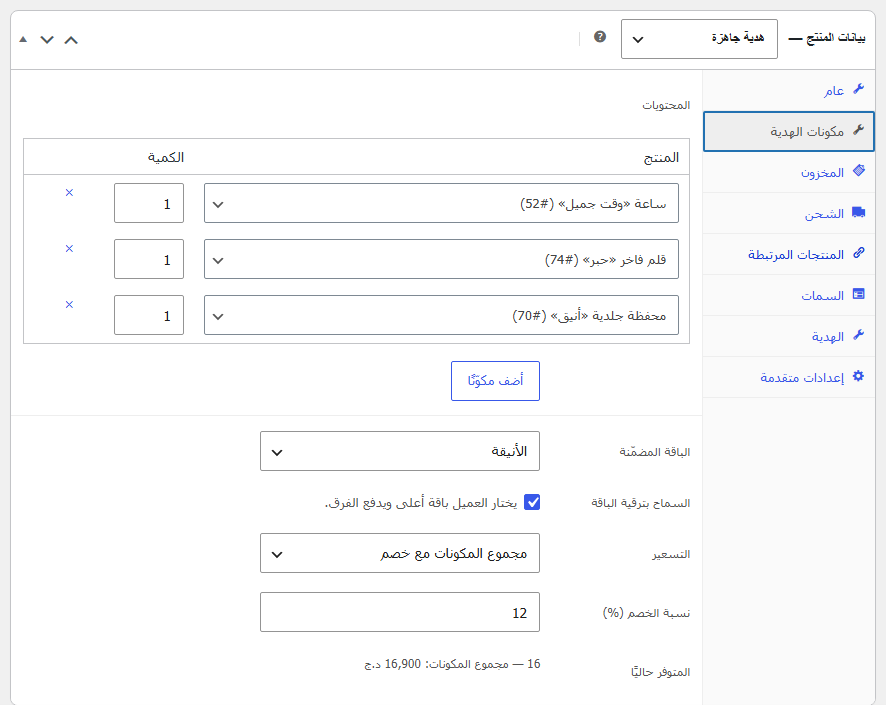
Task: Click the المتوفر حاليًا label
Action: point(661,672)
